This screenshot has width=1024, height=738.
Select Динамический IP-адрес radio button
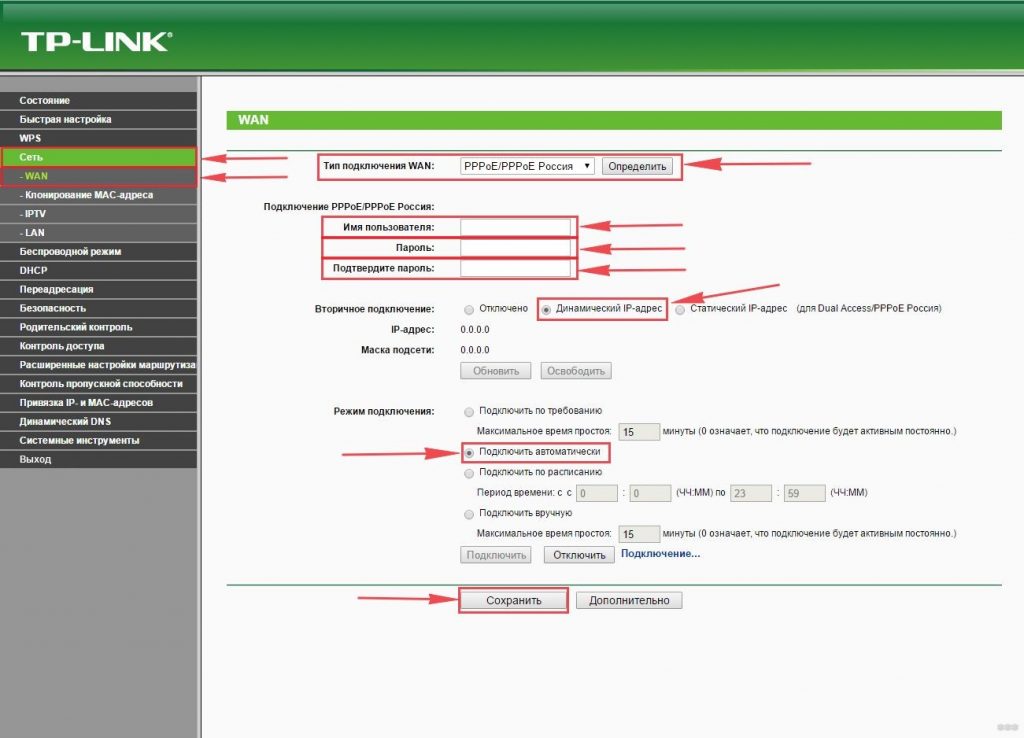pyautogui.click(x=547, y=309)
